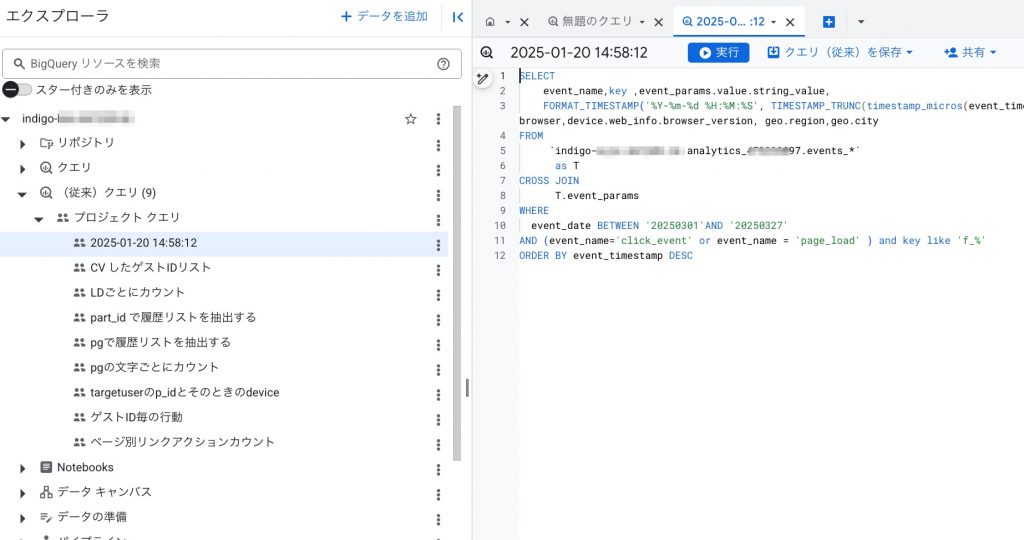Collapse the (従来) クエリ (9) node
The height and width of the screenshot is (540, 1024).
(x=22, y=194)
